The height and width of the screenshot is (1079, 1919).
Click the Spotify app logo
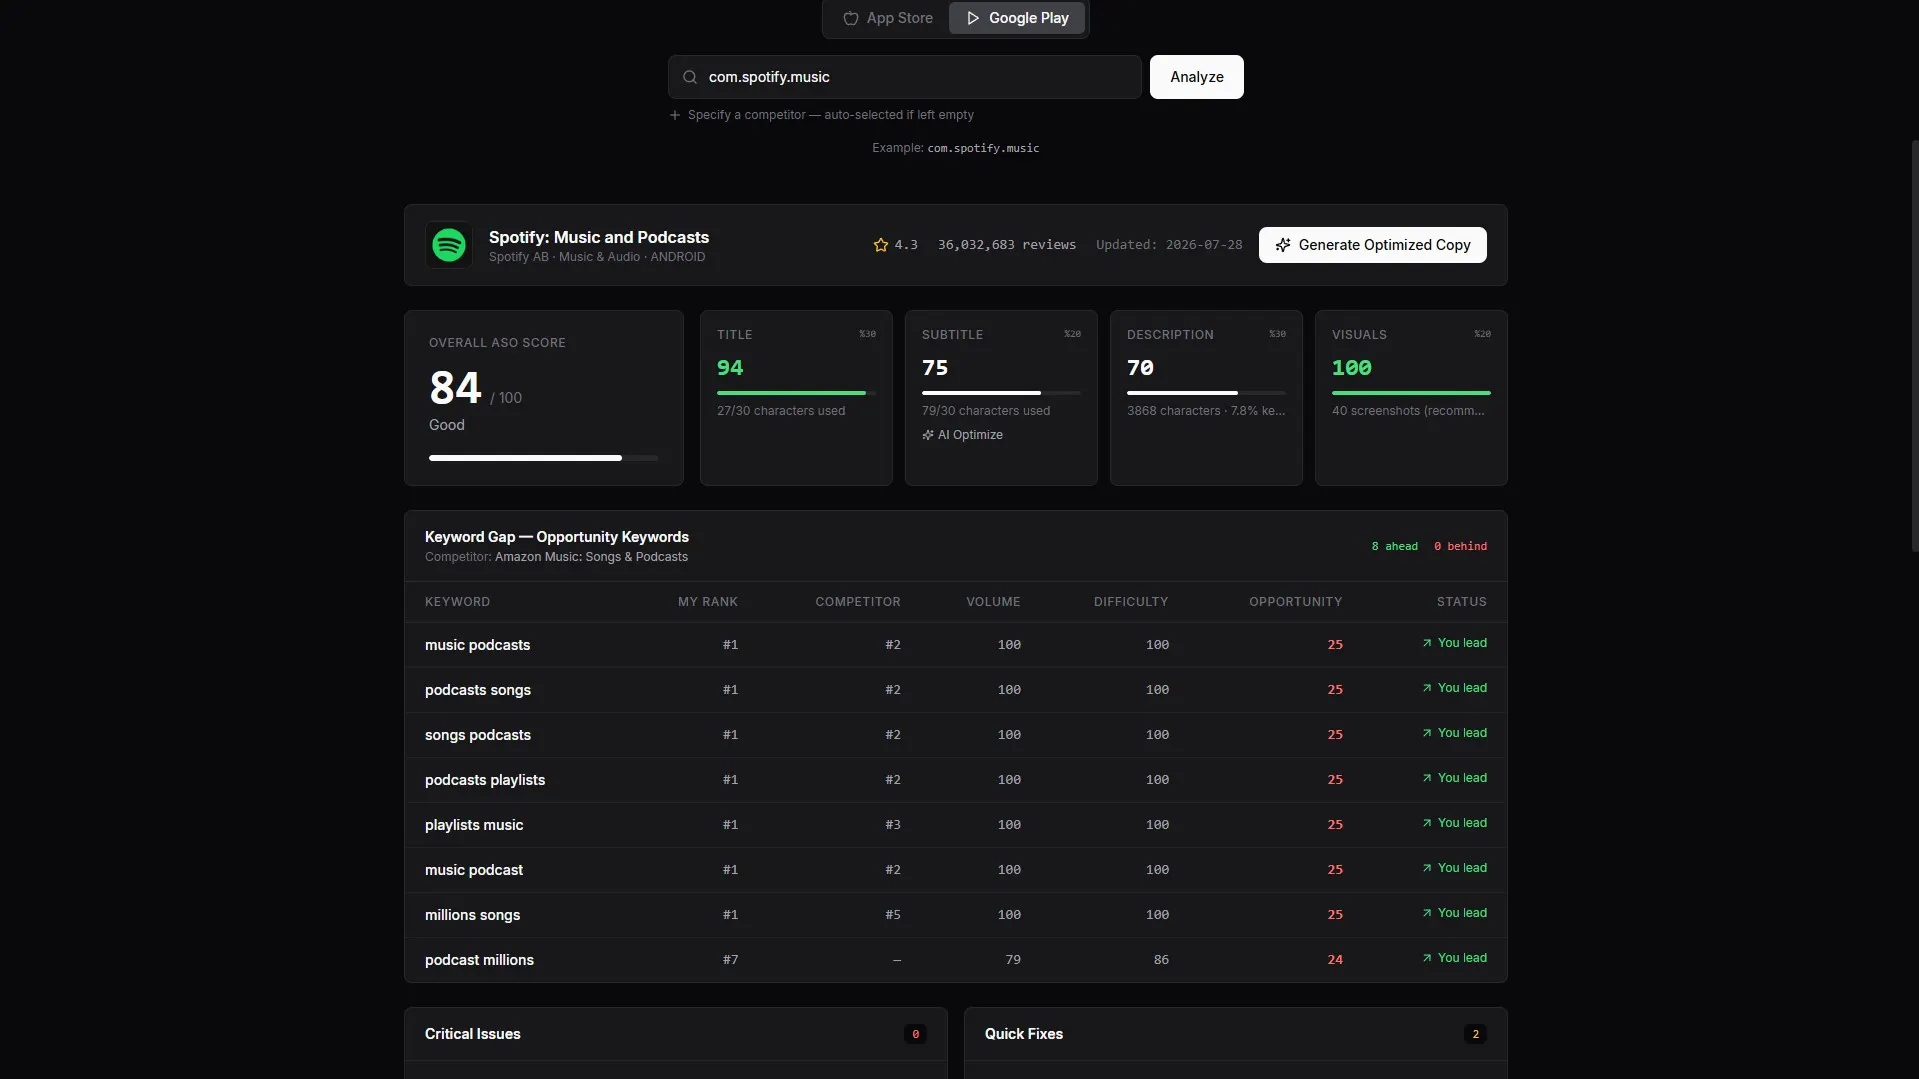[x=449, y=245]
